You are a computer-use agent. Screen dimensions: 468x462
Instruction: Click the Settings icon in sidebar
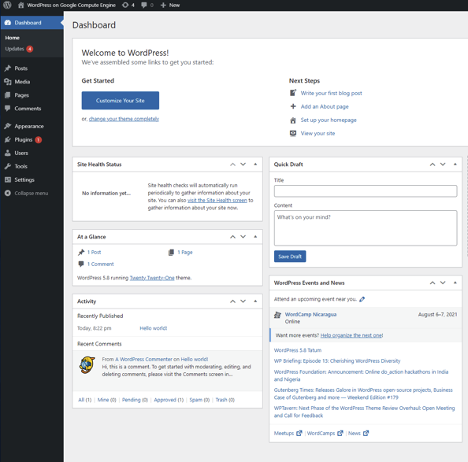click(x=8, y=180)
